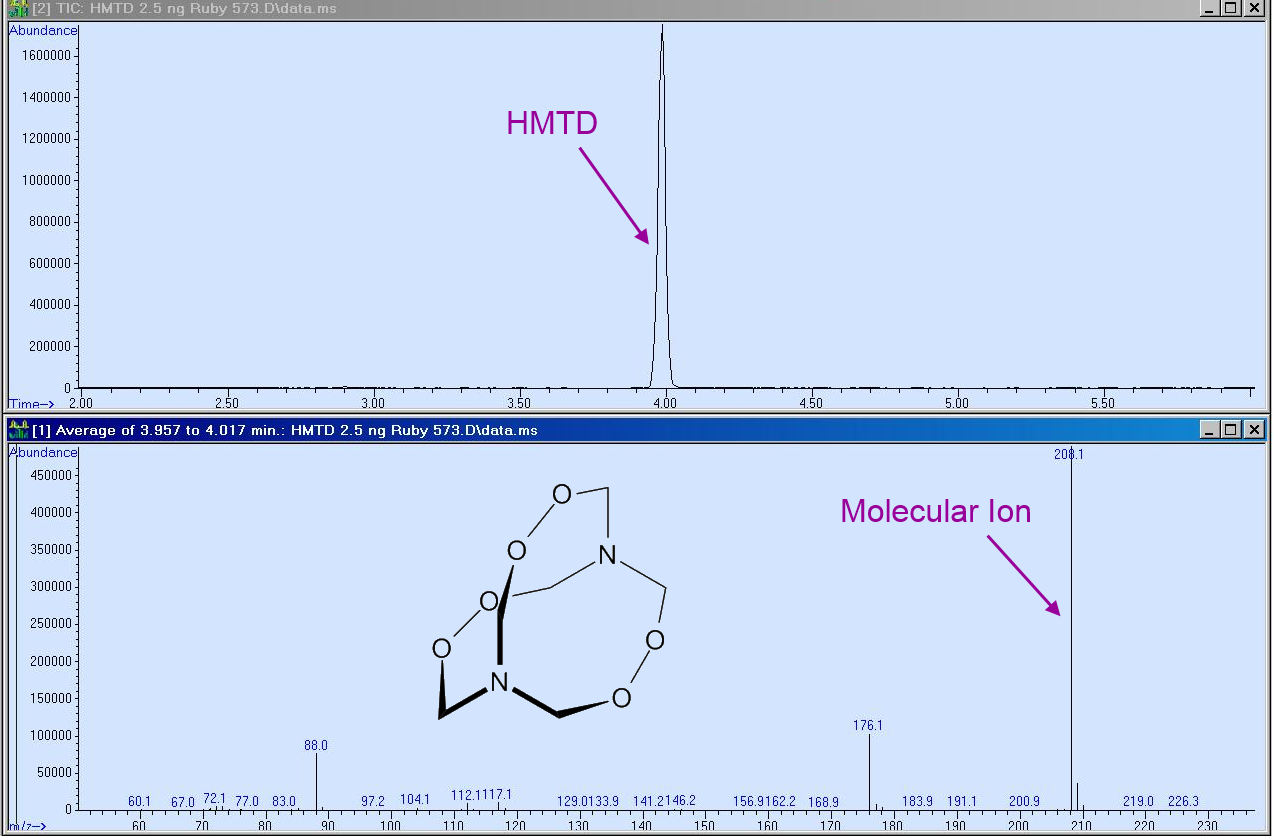The image size is (1273, 836).
Task: Maximize the mass spectrum window
Action: (x=1228, y=429)
